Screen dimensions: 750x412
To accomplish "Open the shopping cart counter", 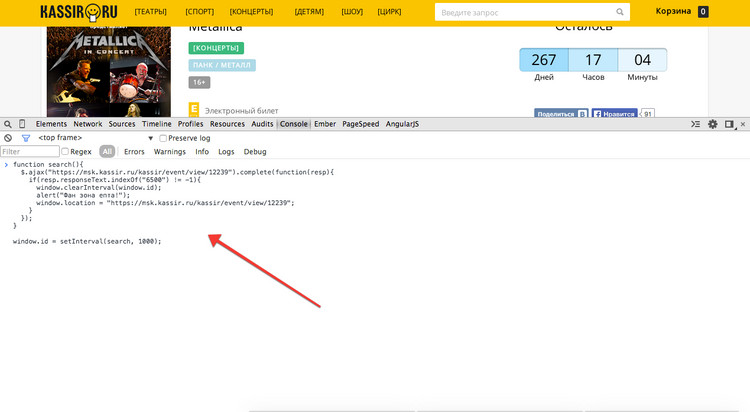I will pyautogui.click(x=703, y=12).
